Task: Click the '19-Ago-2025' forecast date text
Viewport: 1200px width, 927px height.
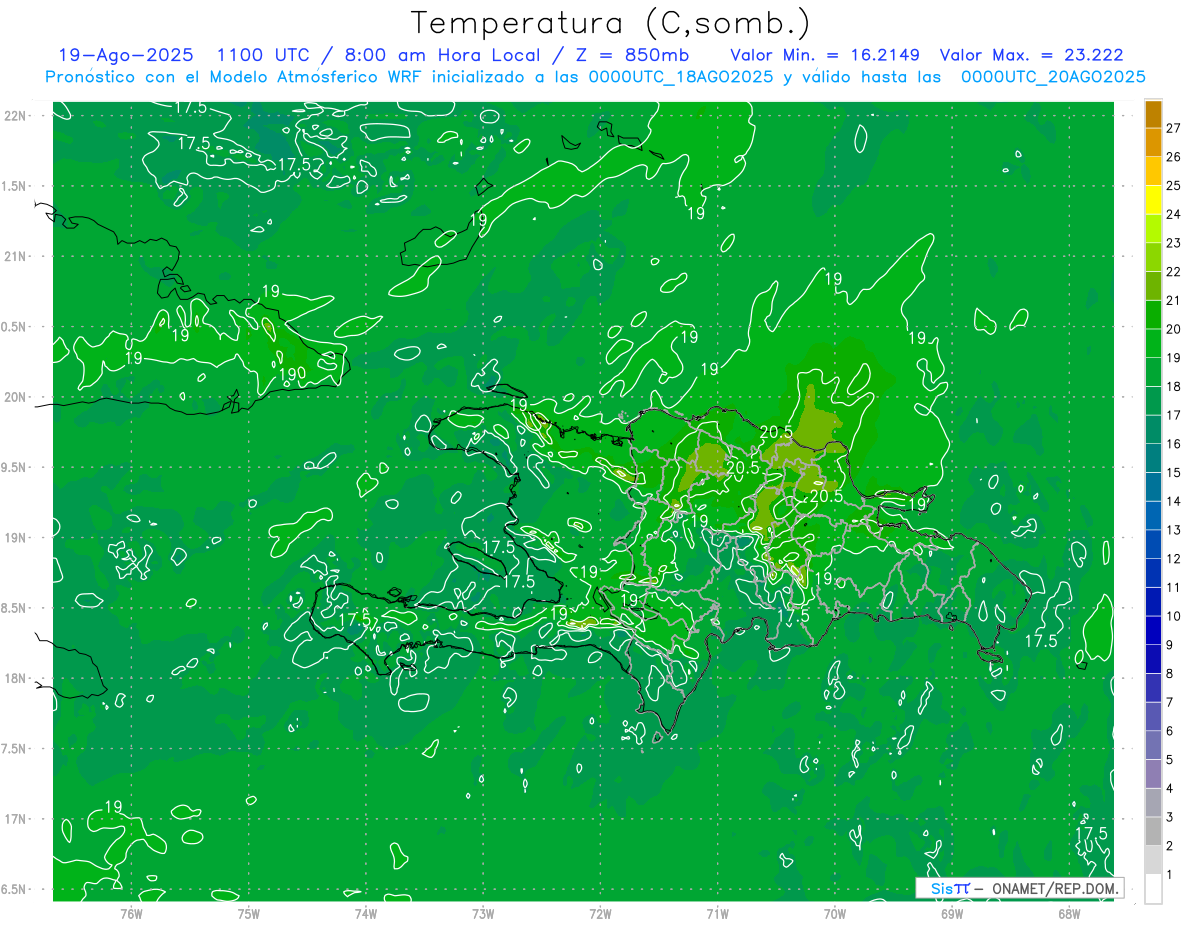Action: [x=126, y=55]
